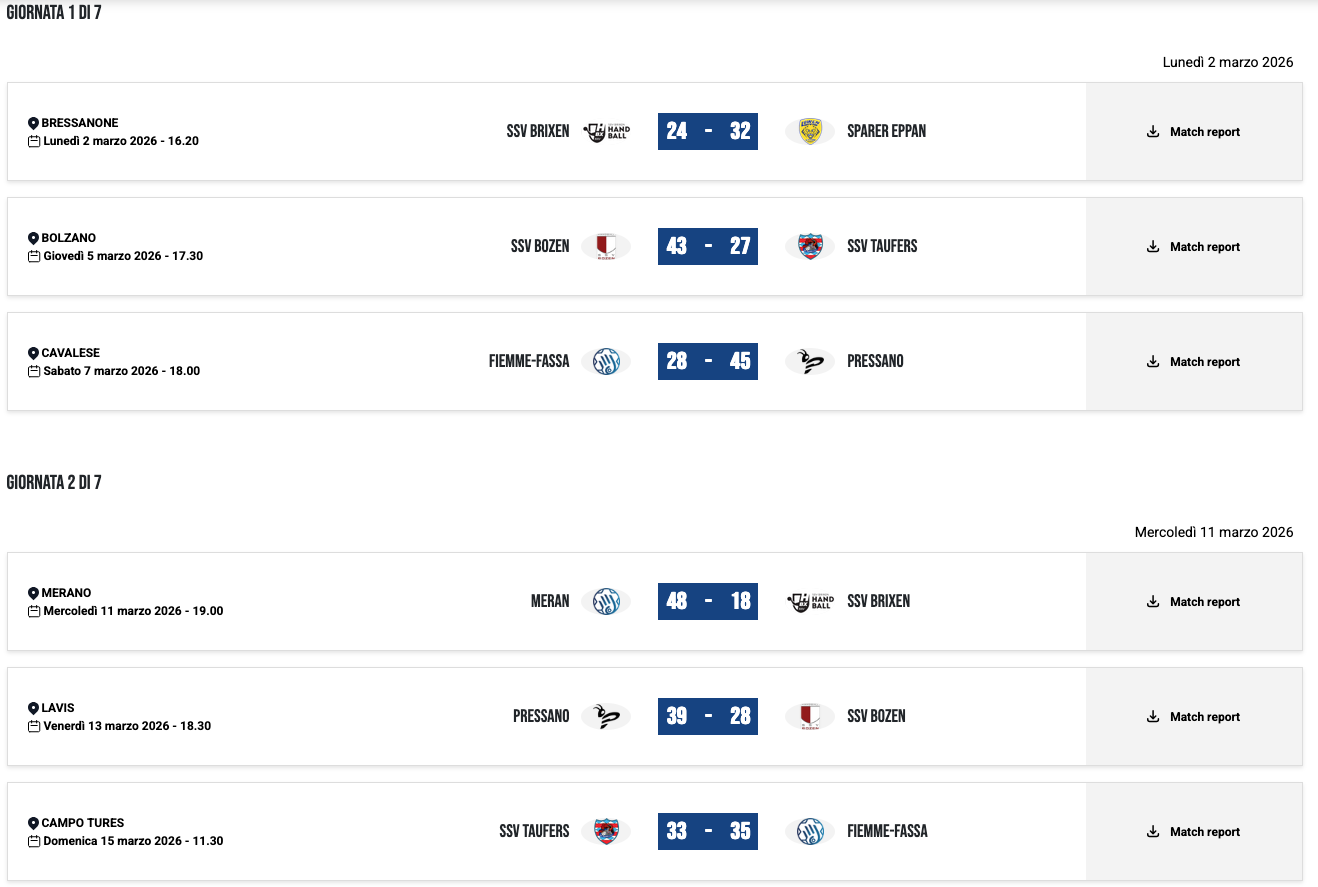
Task: Get Match report for Taufers vs Fiemme-Fassa
Action: [1194, 832]
